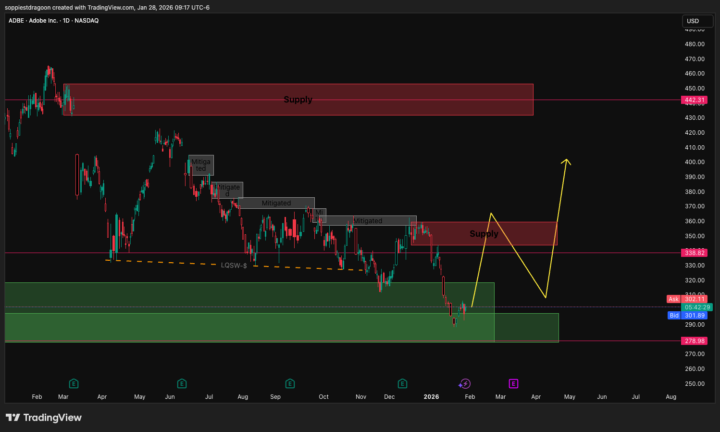Screen dimensions: 720x432
Task: Click the 380.00 price axis label
Action: (x=694, y=191)
